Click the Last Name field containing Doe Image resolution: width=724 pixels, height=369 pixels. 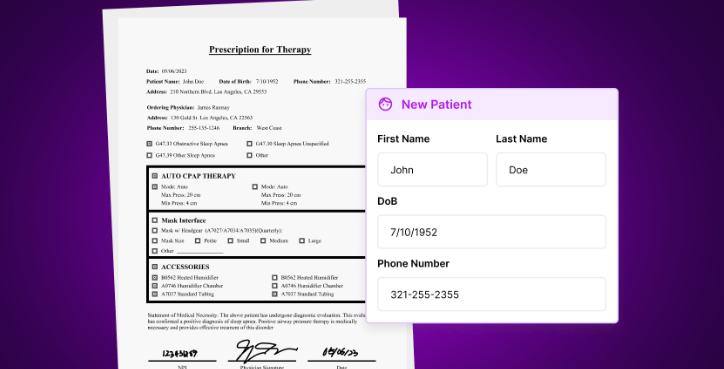coord(551,169)
